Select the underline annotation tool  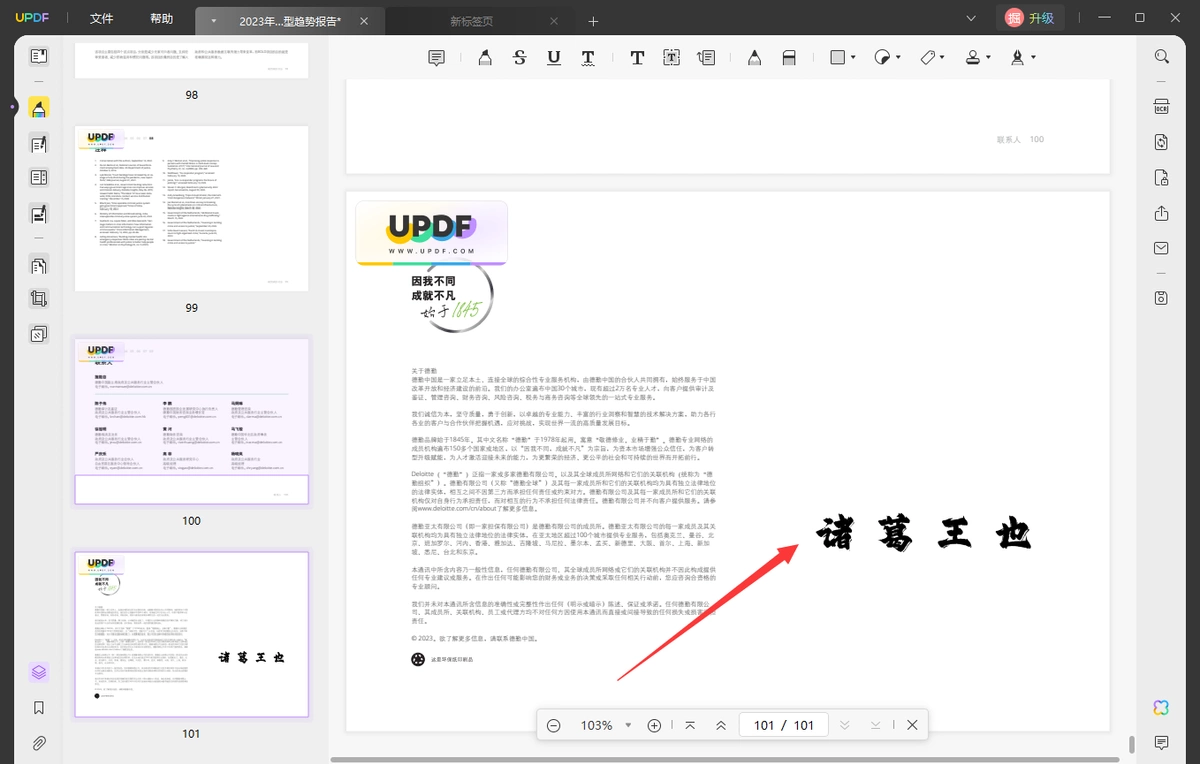click(x=554, y=58)
